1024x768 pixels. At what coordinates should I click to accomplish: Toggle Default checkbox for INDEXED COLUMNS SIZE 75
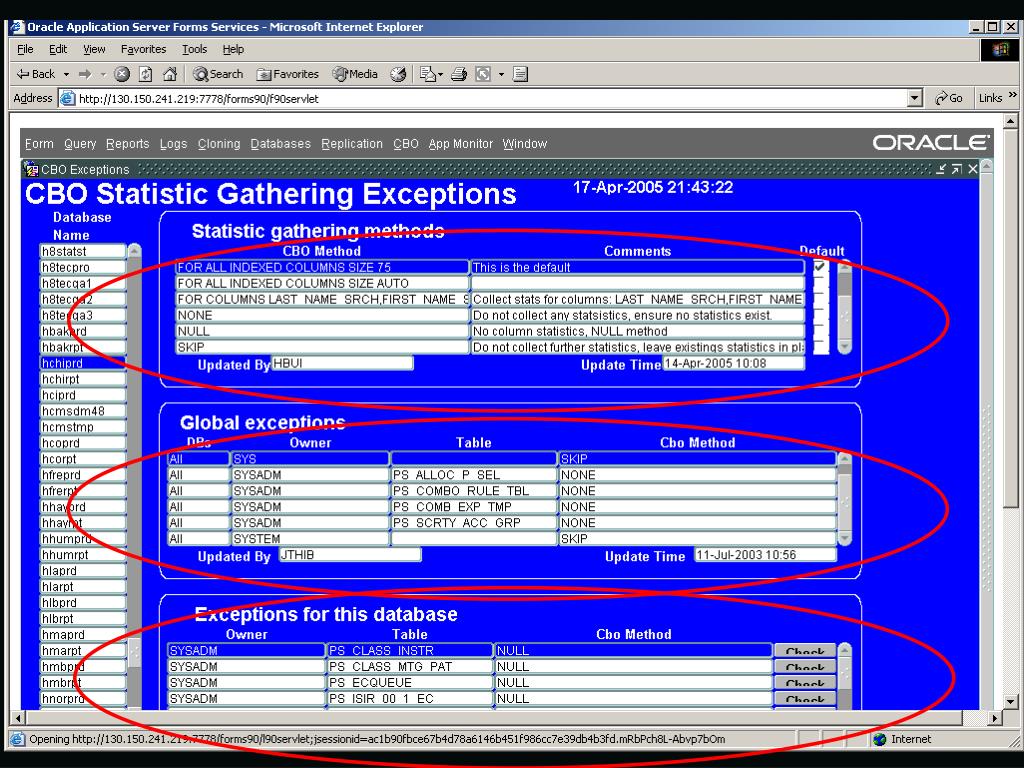click(820, 266)
